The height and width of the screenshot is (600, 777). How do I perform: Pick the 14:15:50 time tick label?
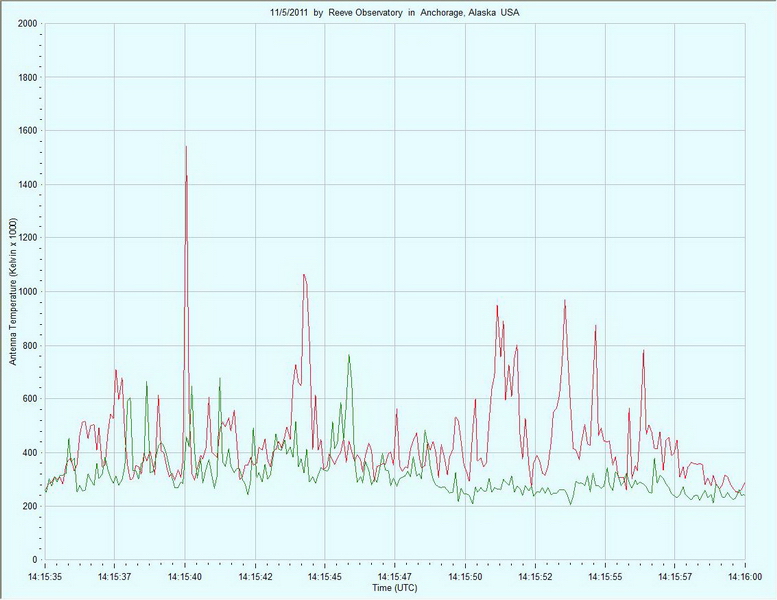pyautogui.click(x=465, y=578)
